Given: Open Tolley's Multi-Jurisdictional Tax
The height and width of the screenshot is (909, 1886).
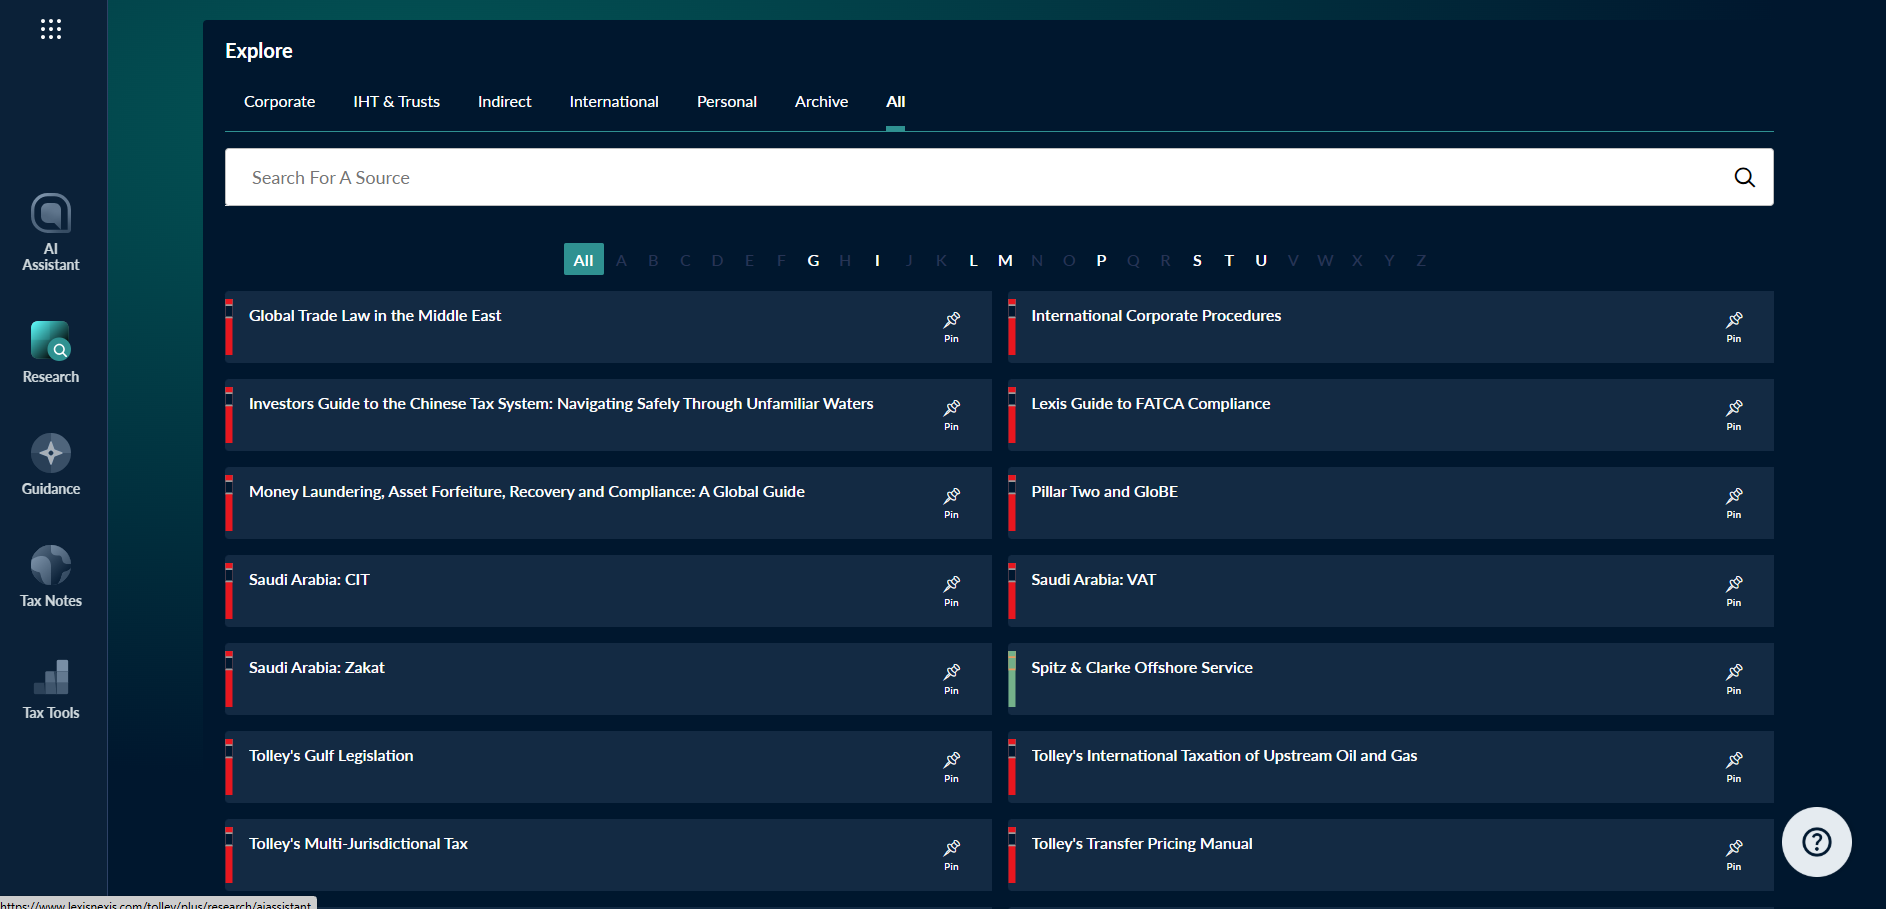Looking at the screenshot, I should tap(358, 844).
